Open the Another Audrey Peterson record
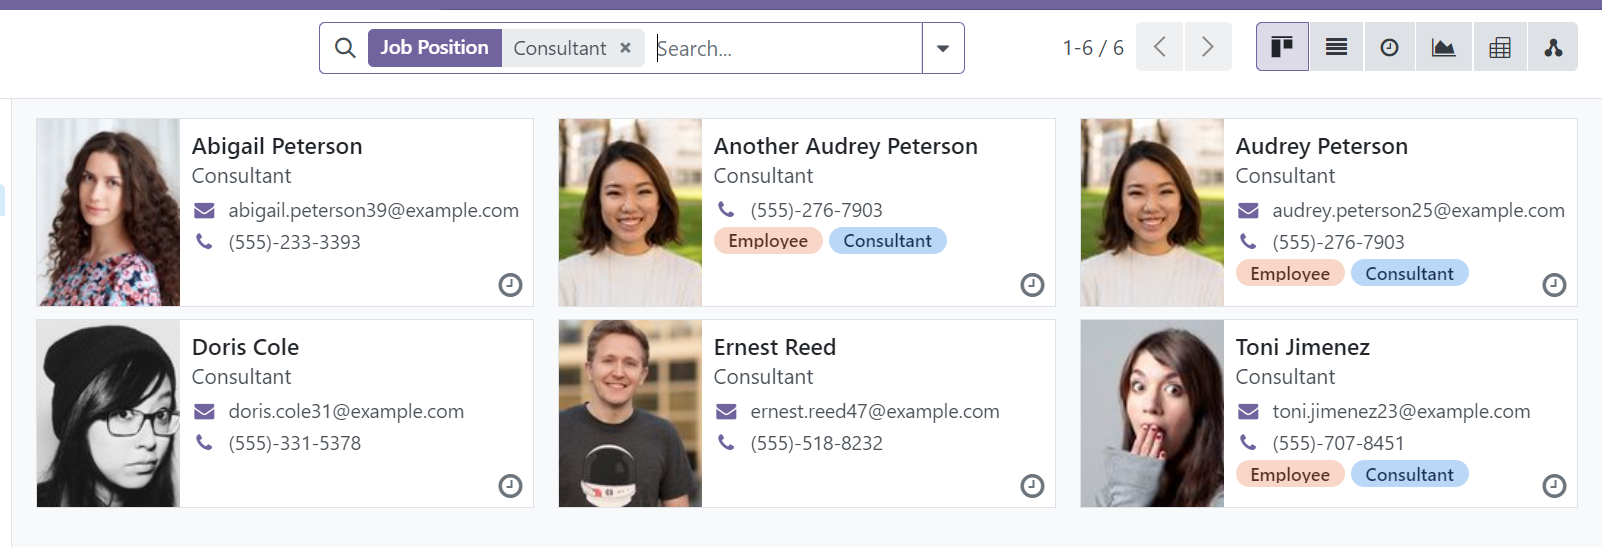The image size is (1602, 547). pyautogui.click(x=845, y=146)
